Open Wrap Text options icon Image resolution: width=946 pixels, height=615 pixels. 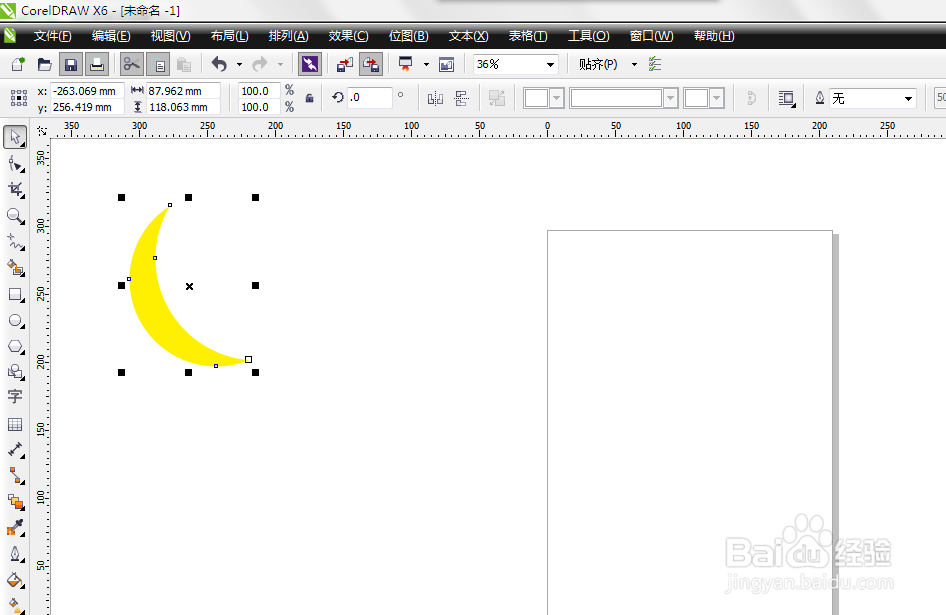(x=787, y=98)
